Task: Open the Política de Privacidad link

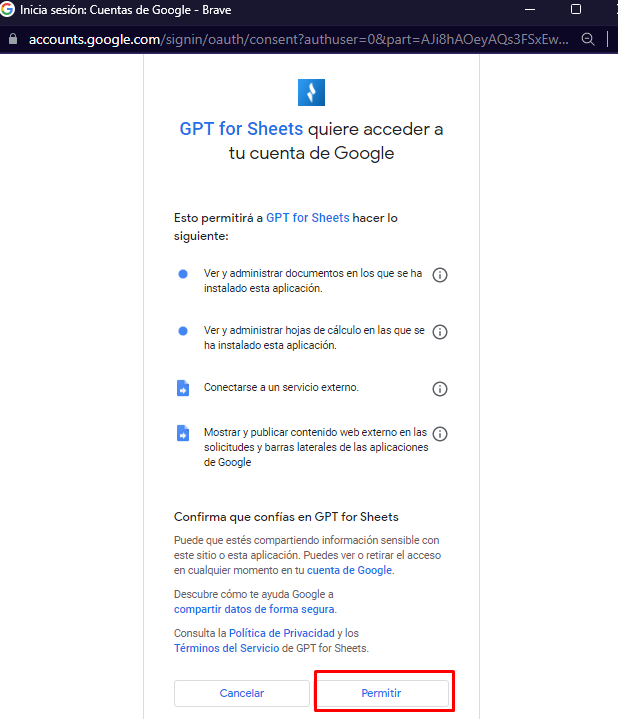Action: (281, 633)
